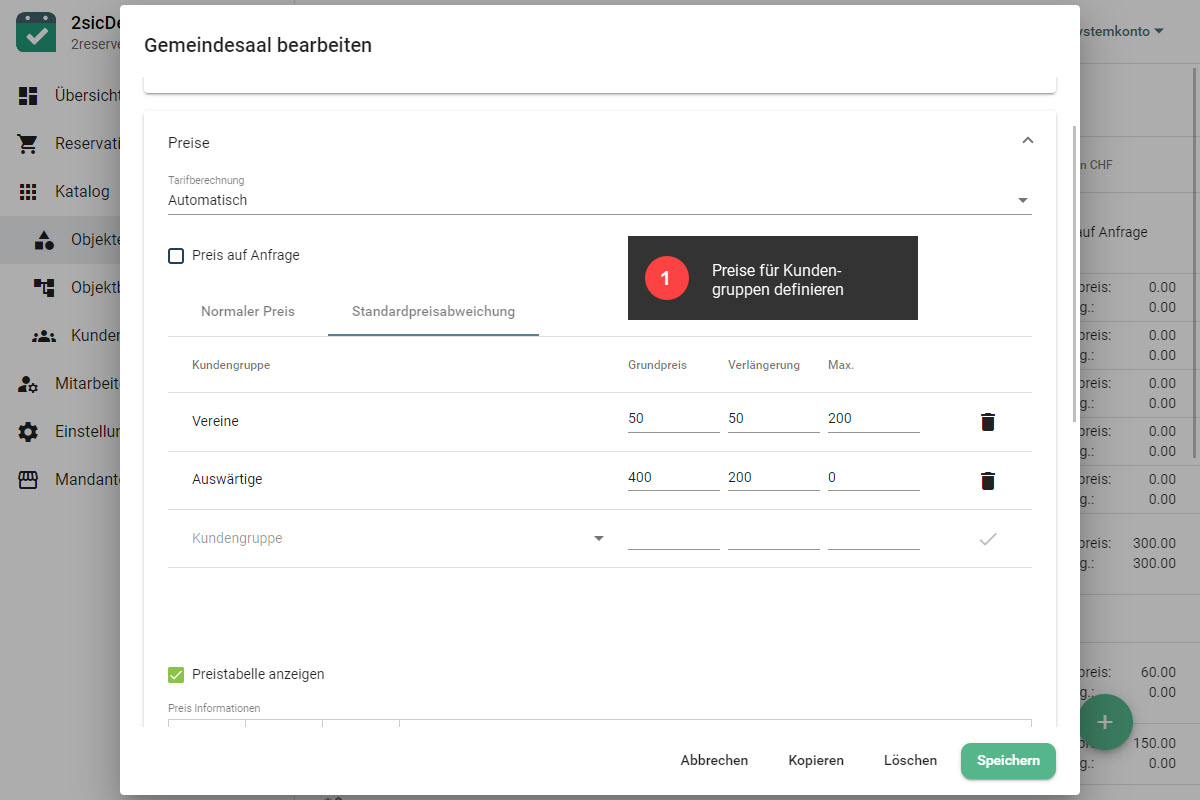1200x800 pixels.
Task: Open the Tarifberechnung dropdown
Action: pyautogui.click(x=598, y=200)
